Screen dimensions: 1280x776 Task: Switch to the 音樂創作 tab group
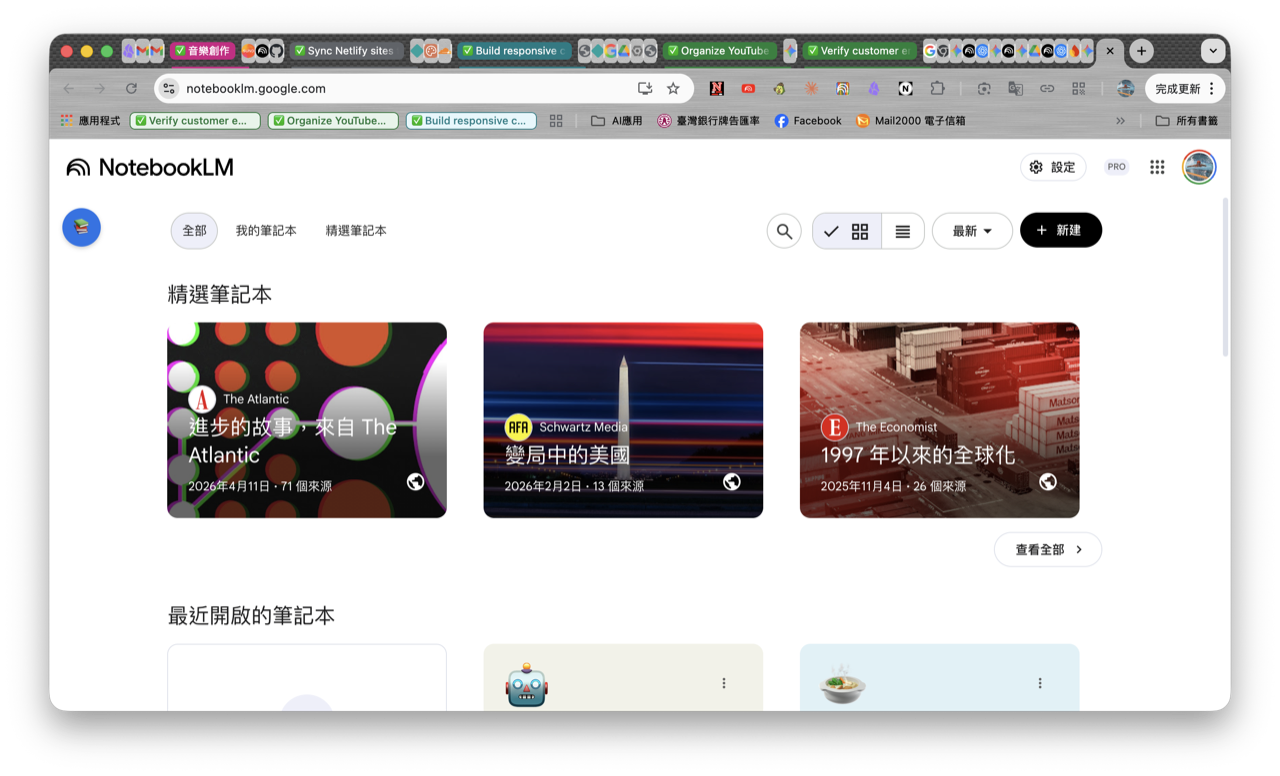tap(202, 50)
